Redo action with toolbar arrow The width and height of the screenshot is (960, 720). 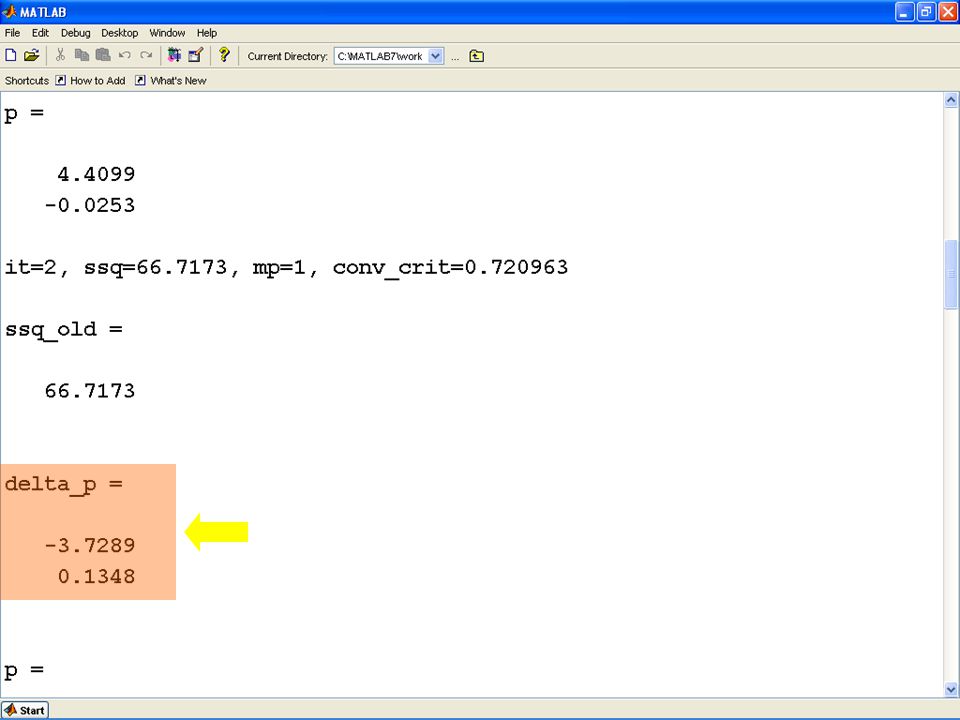[146, 56]
